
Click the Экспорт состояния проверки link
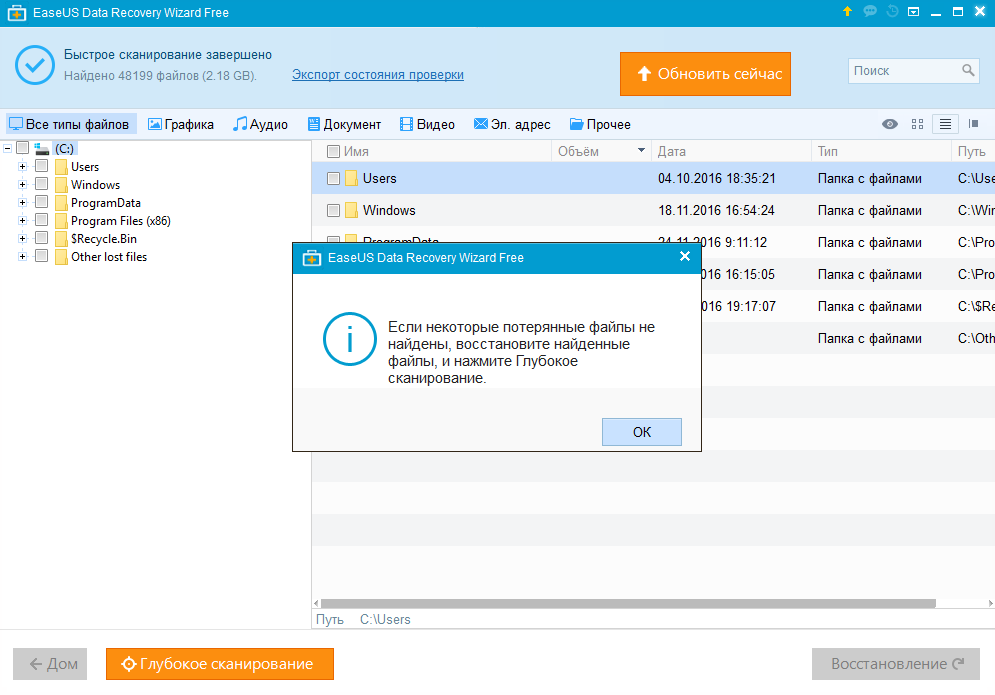coord(377,75)
